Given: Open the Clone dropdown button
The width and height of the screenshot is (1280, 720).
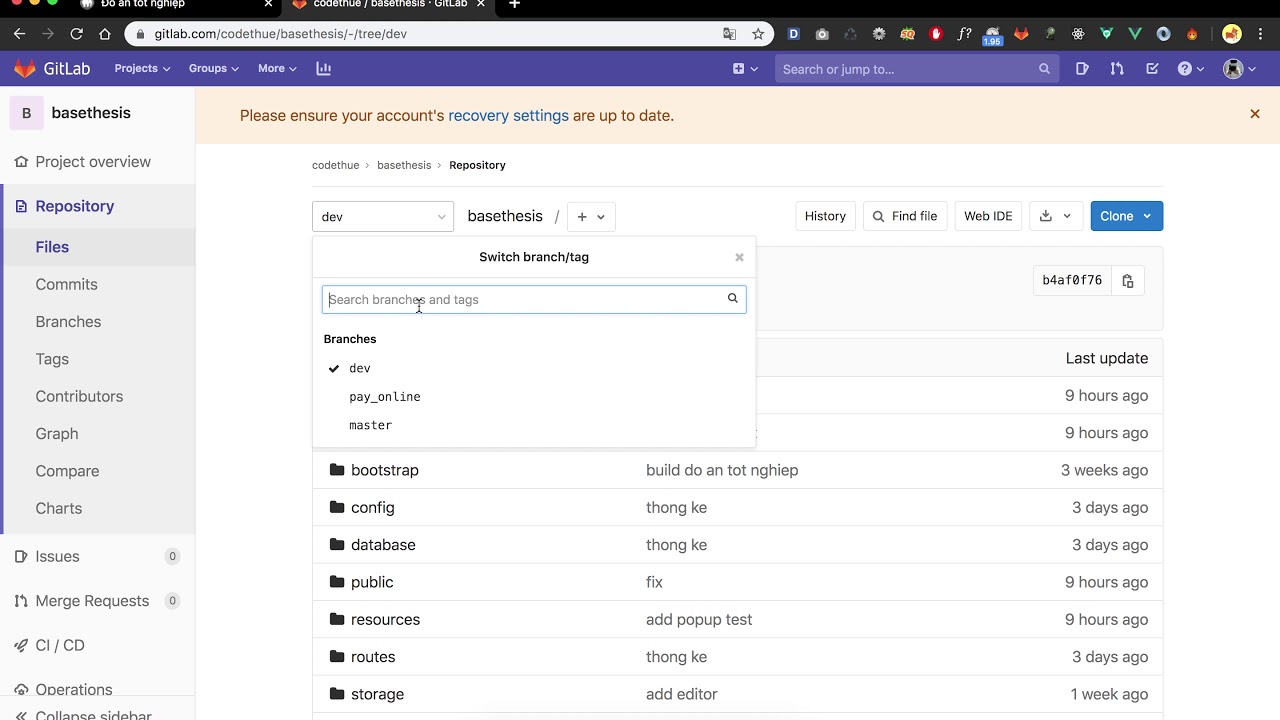Looking at the screenshot, I should [1126, 216].
